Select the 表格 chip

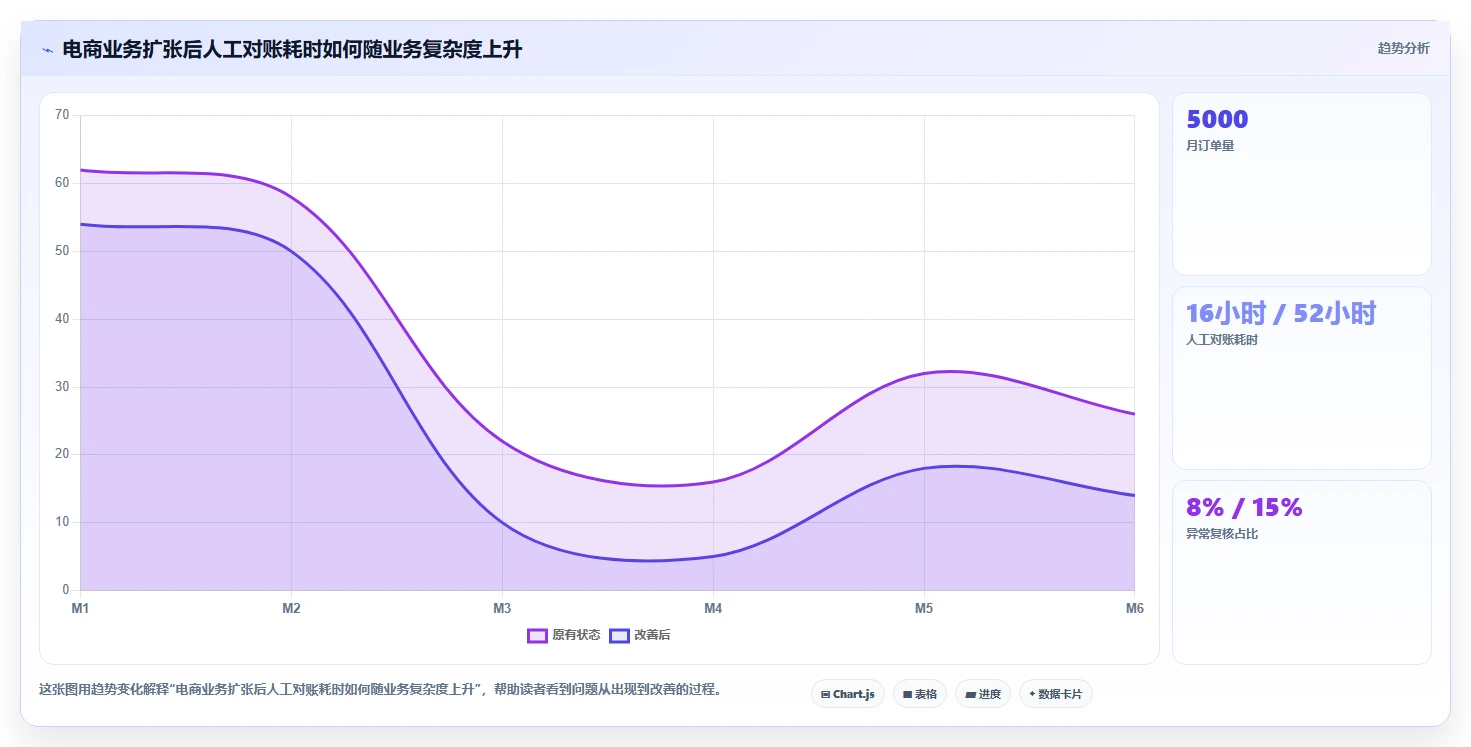[x=919, y=694]
